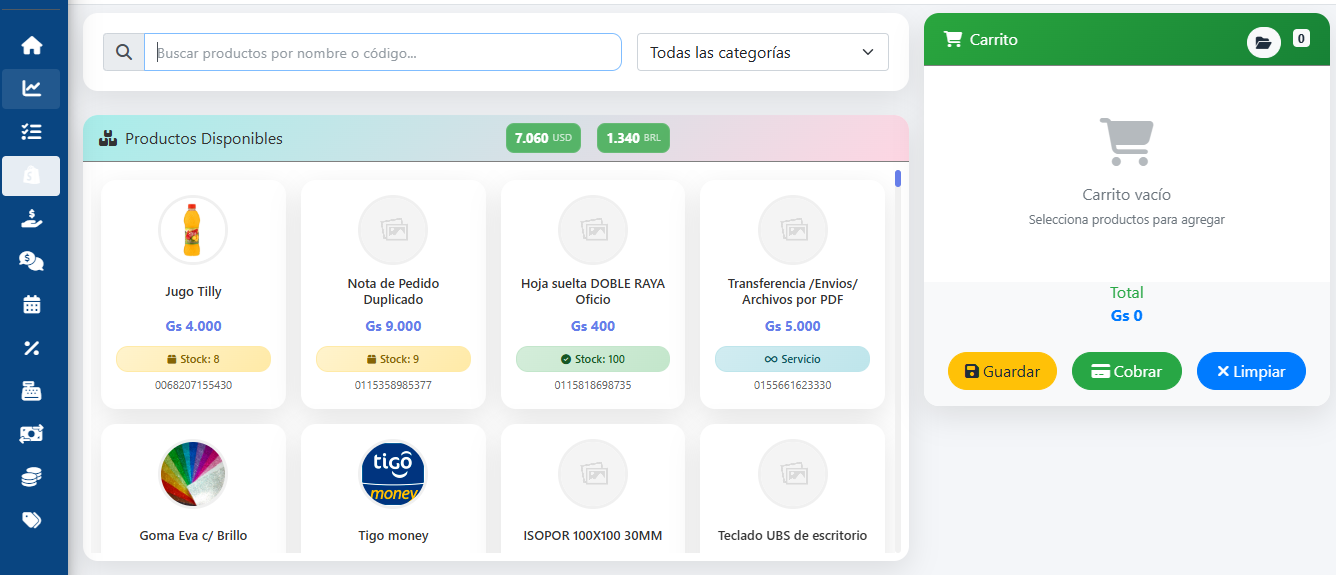The width and height of the screenshot is (1336, 575).
Task: Open the coins stack sidebar icon
Action: 32,477
